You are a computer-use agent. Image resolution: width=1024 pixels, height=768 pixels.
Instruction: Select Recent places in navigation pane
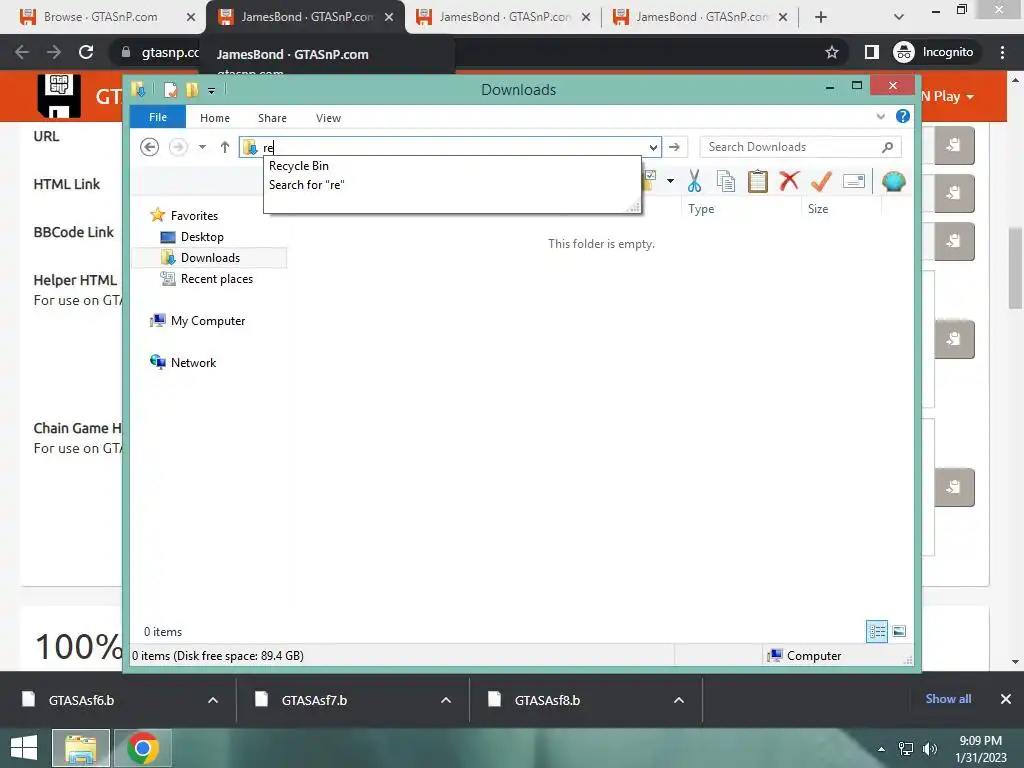pyautogui.click(x=217, y=279)
